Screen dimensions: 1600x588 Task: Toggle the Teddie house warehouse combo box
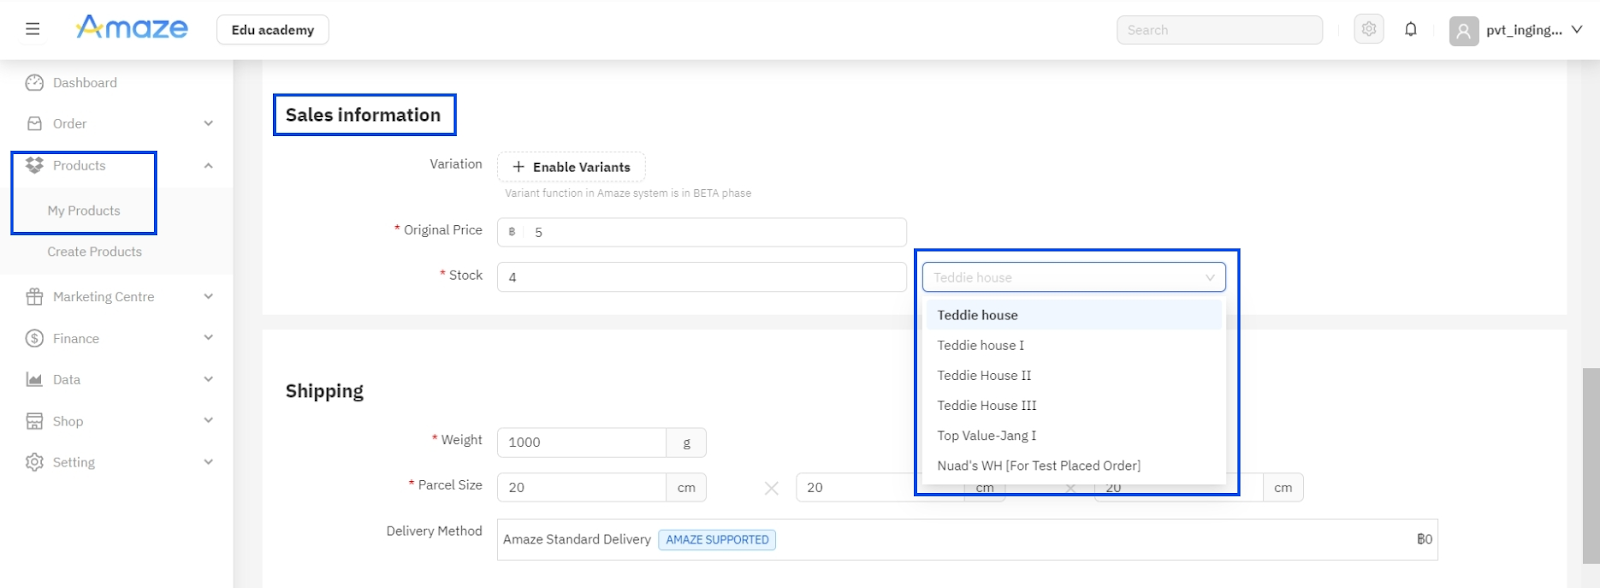(x=1074, y=277)
